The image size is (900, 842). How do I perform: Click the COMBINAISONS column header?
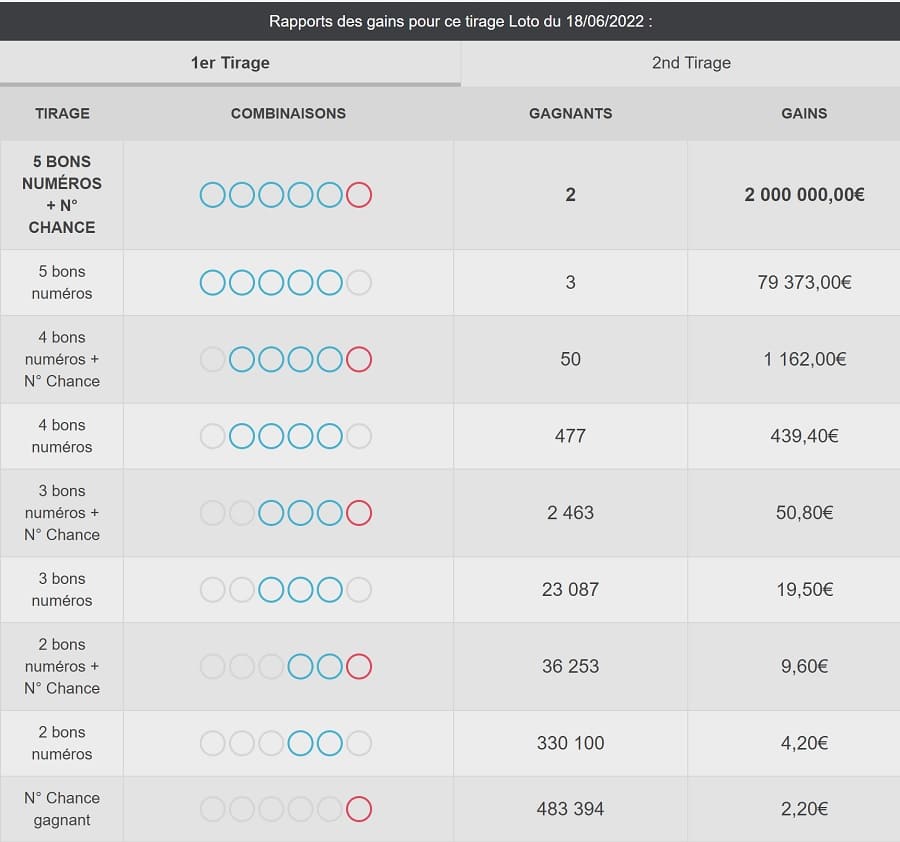coord(288,114)
